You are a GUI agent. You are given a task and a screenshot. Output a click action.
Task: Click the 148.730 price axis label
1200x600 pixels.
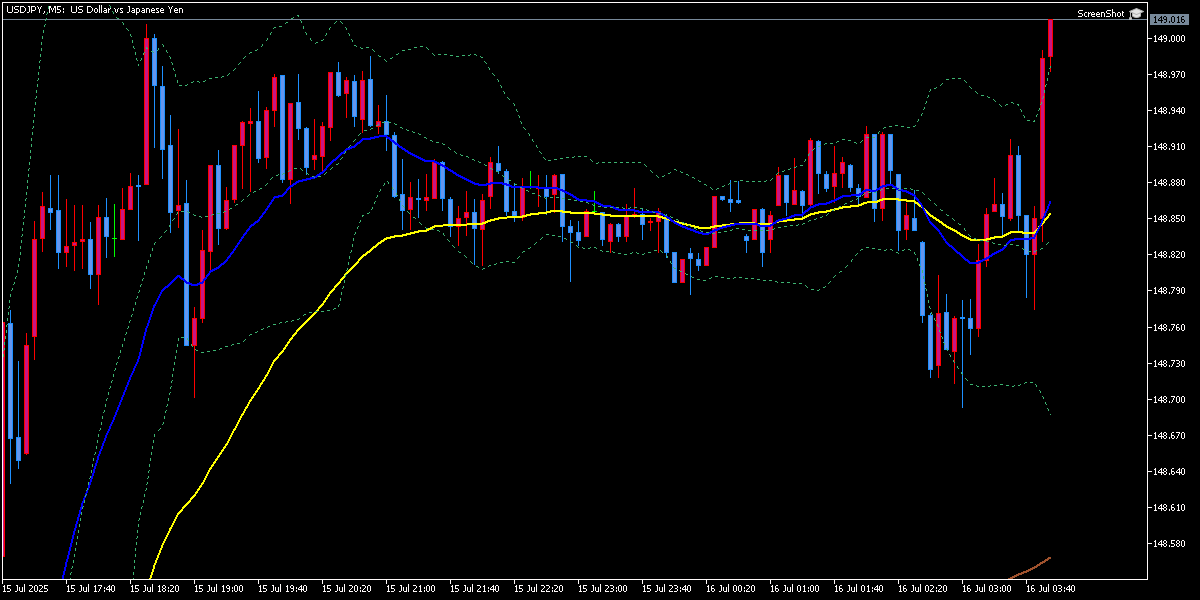coord(1169,363)
